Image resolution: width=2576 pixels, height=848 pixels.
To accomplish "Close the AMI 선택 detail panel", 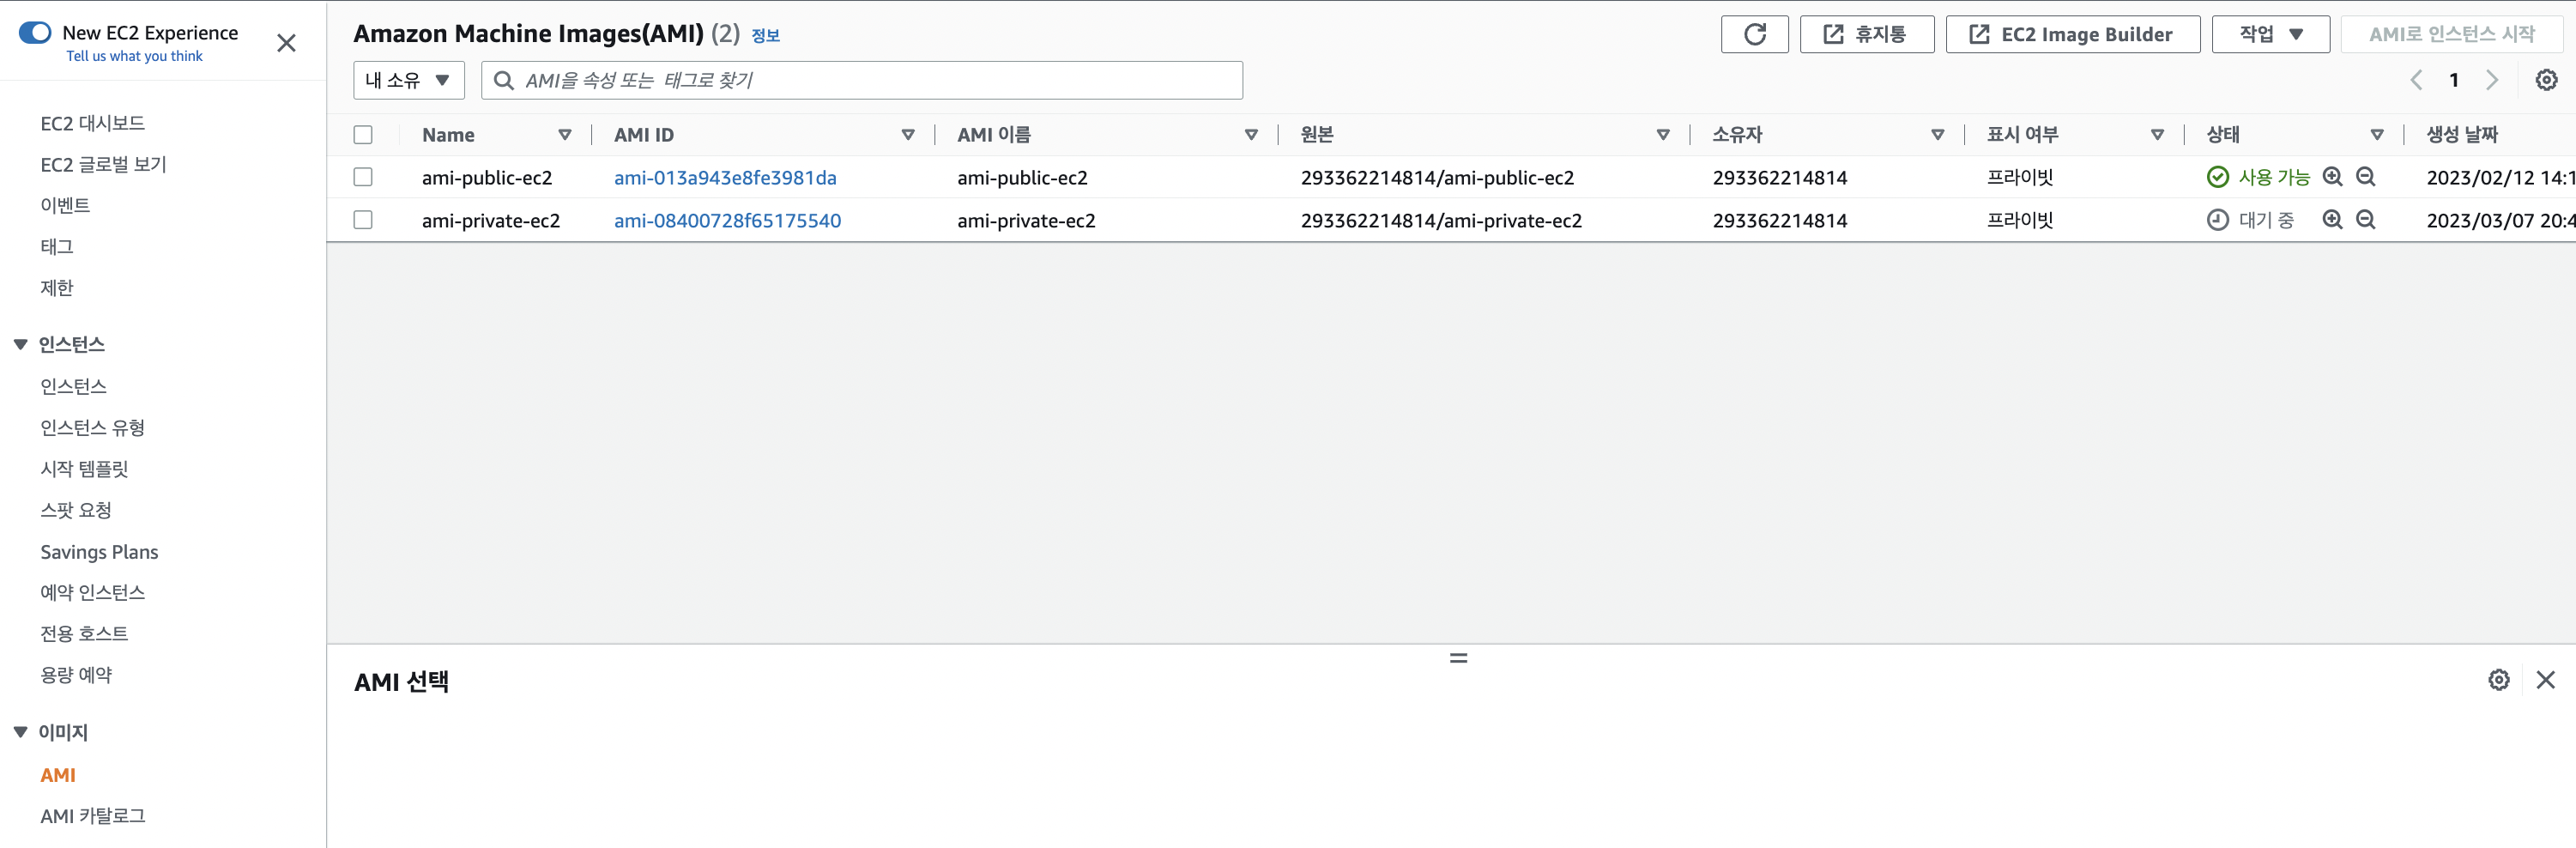I will [x=2546, y=680].
